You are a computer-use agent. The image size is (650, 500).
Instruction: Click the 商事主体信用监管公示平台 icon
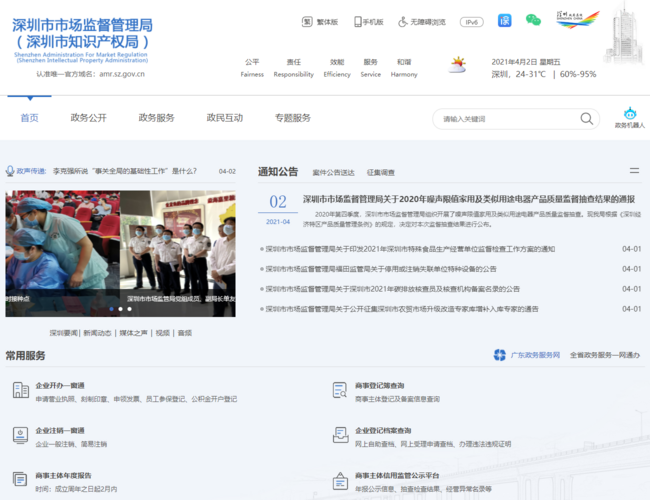tap(340, 481)
